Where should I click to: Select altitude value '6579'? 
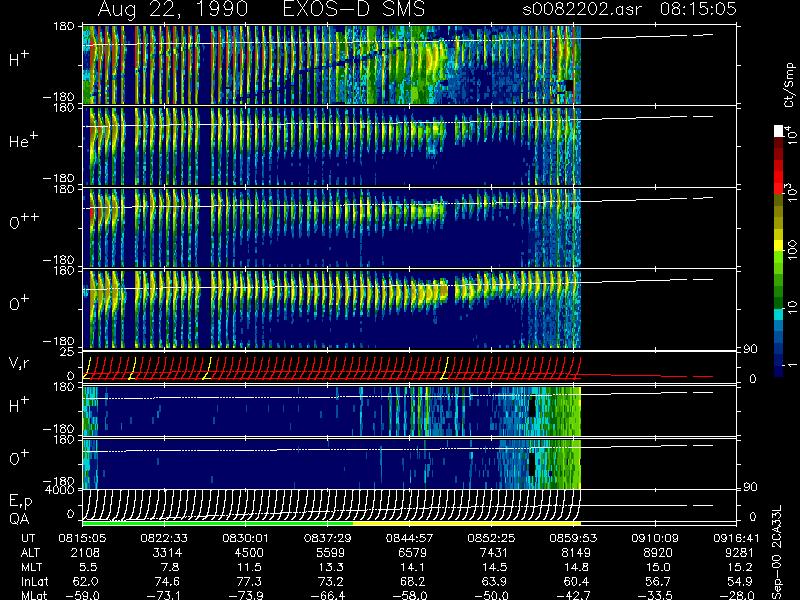413,553
